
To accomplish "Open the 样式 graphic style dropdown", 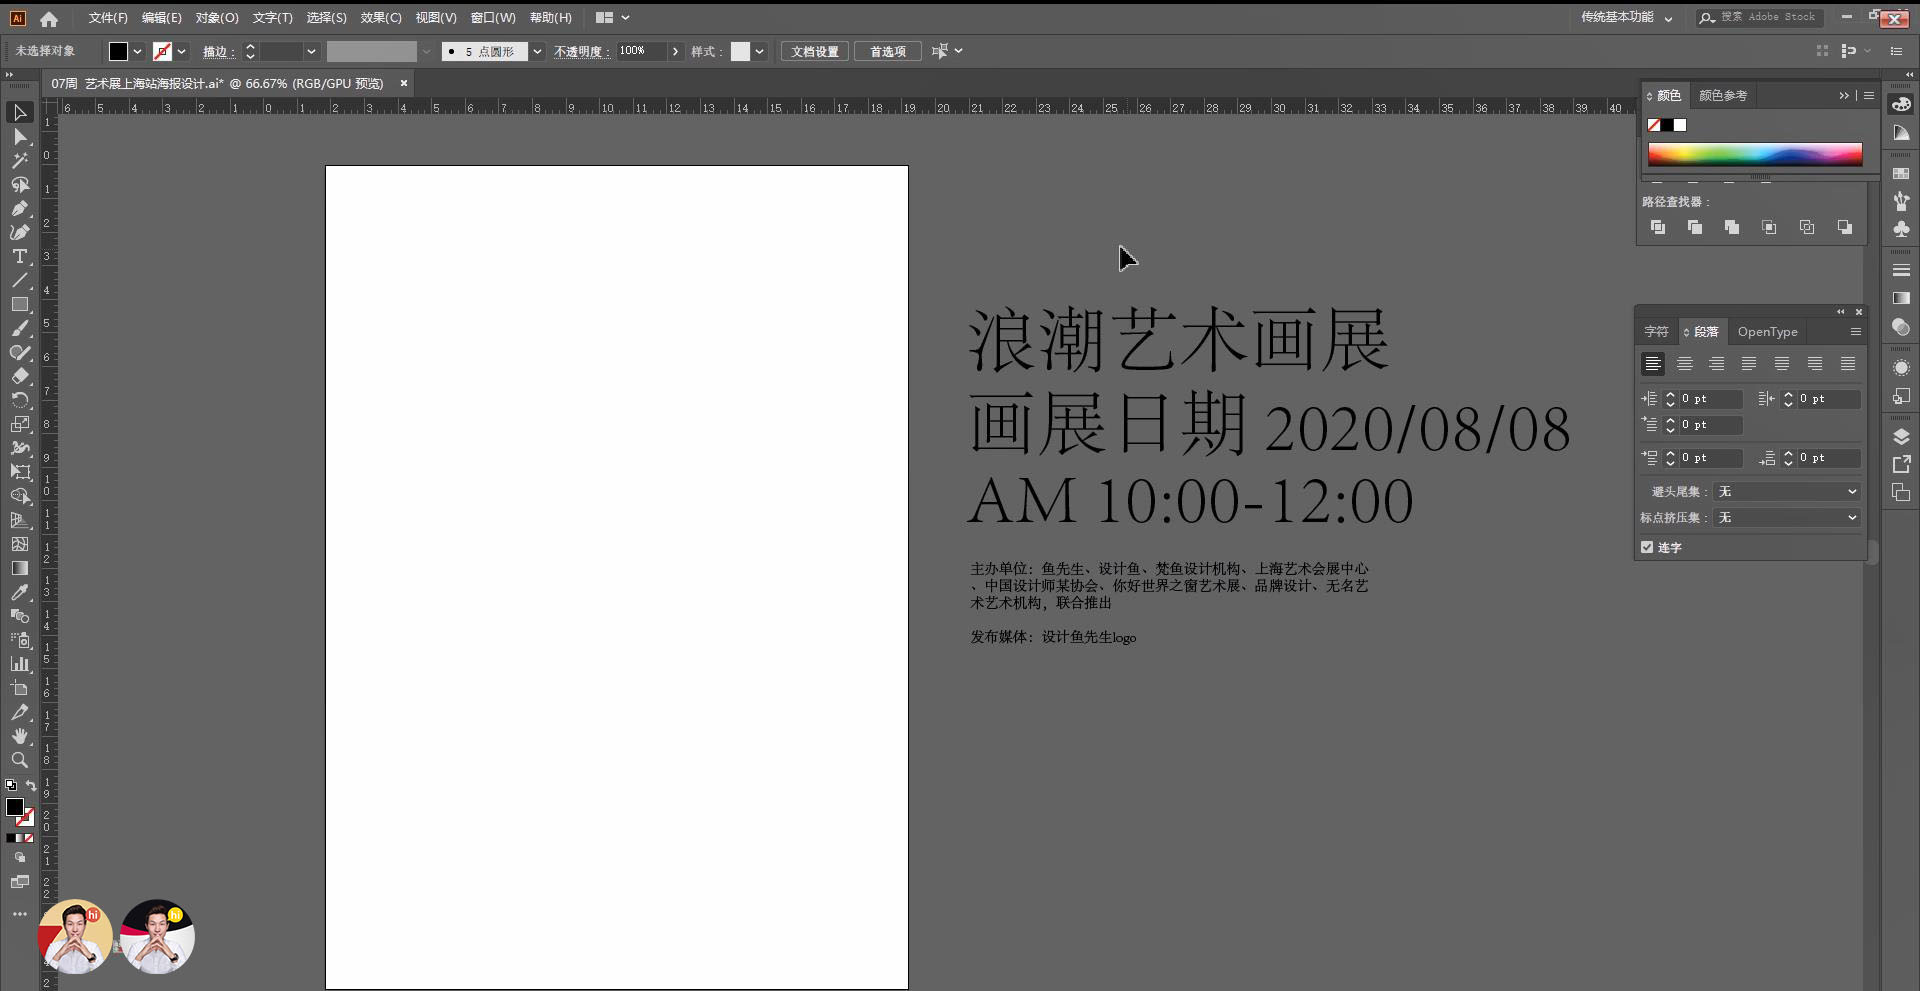I will (x=760, y=51).
